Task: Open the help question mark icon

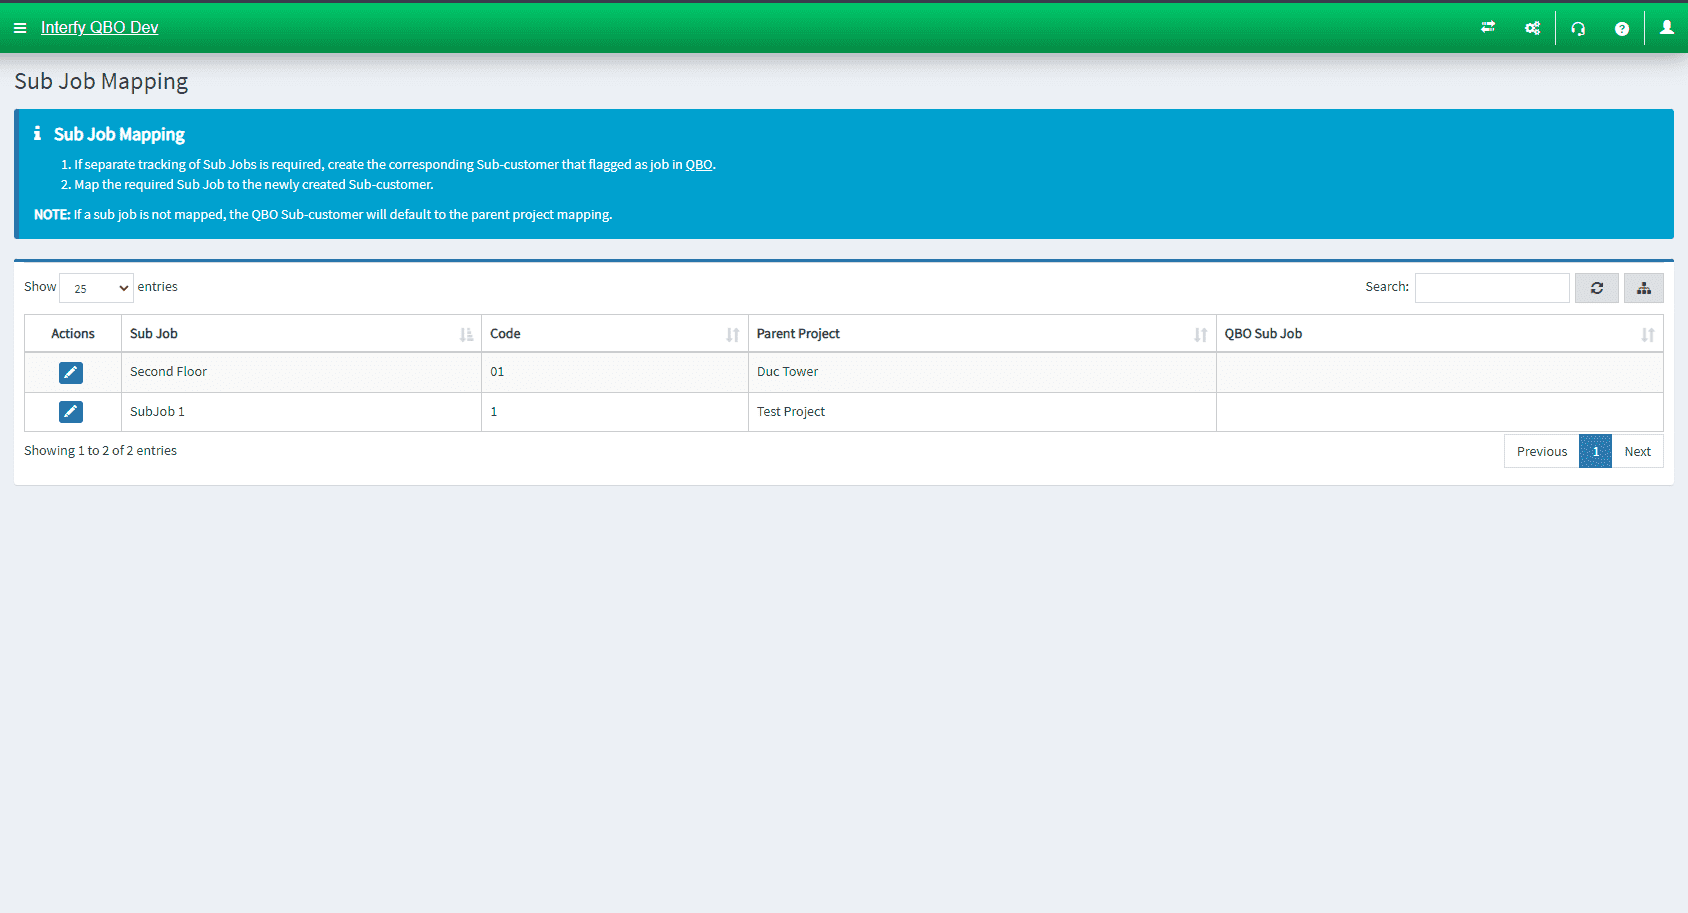Action: (1622, 28)
